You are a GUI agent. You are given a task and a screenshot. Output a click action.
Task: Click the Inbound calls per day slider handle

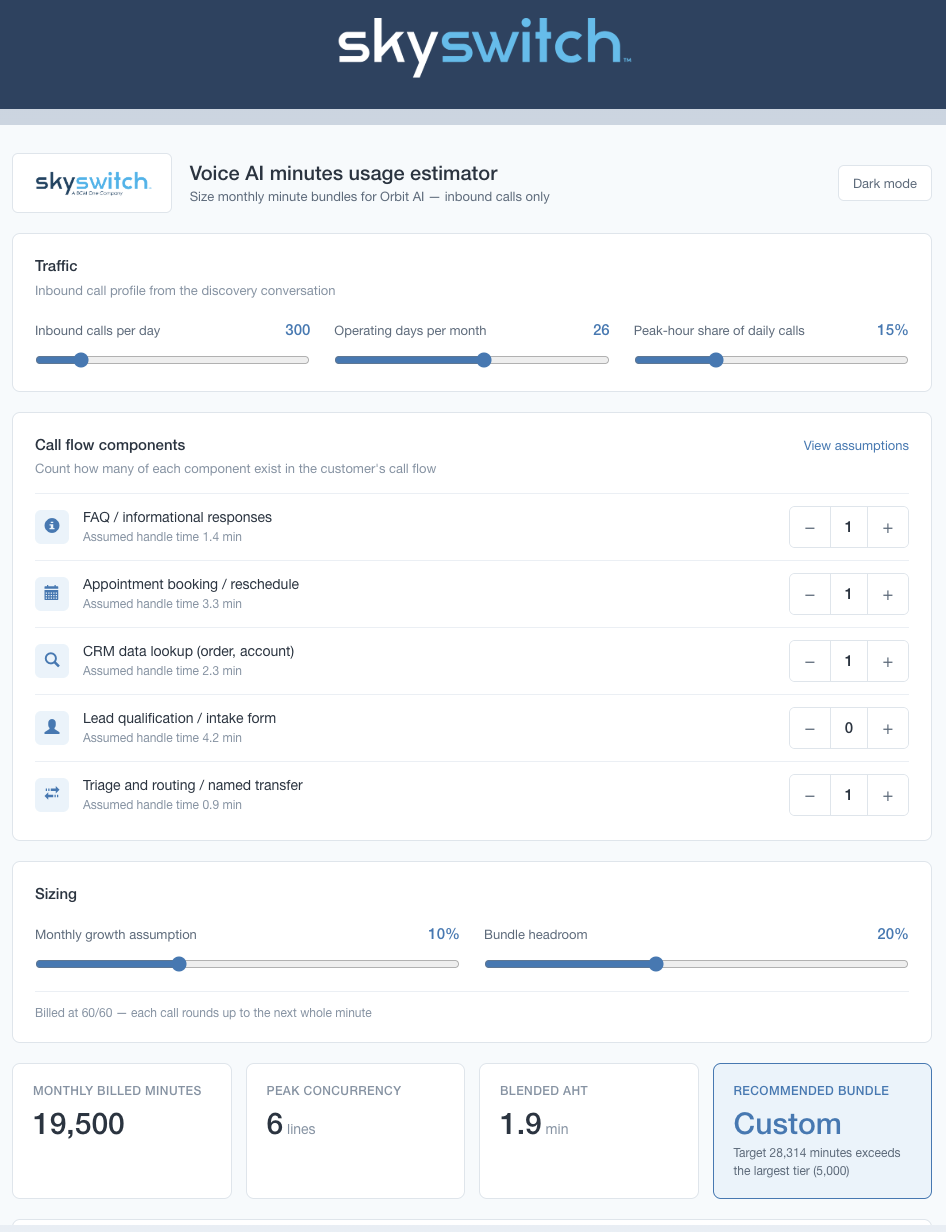tap(81, 360)
